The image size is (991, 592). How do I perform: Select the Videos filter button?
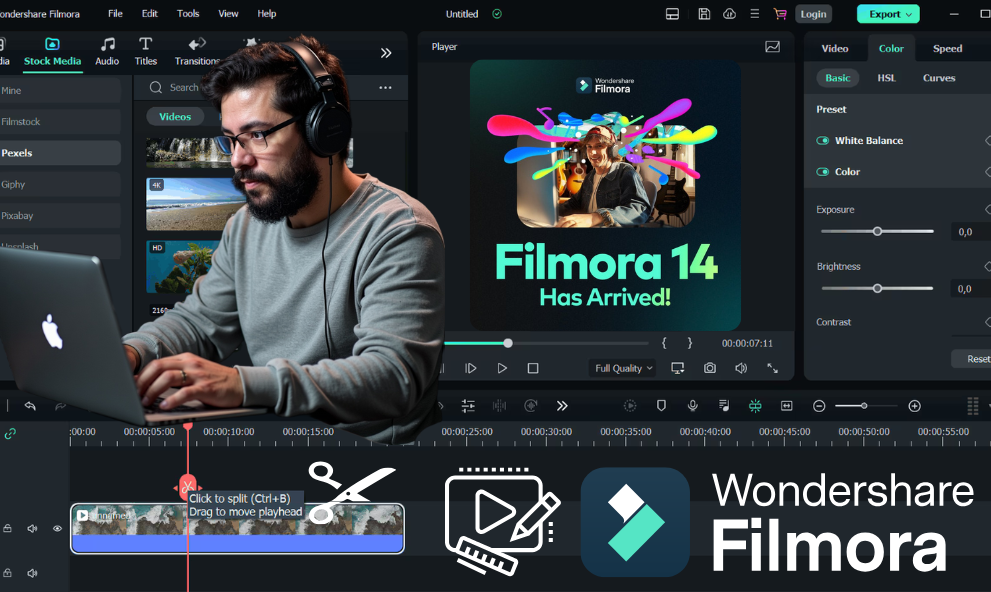[175, 117]
